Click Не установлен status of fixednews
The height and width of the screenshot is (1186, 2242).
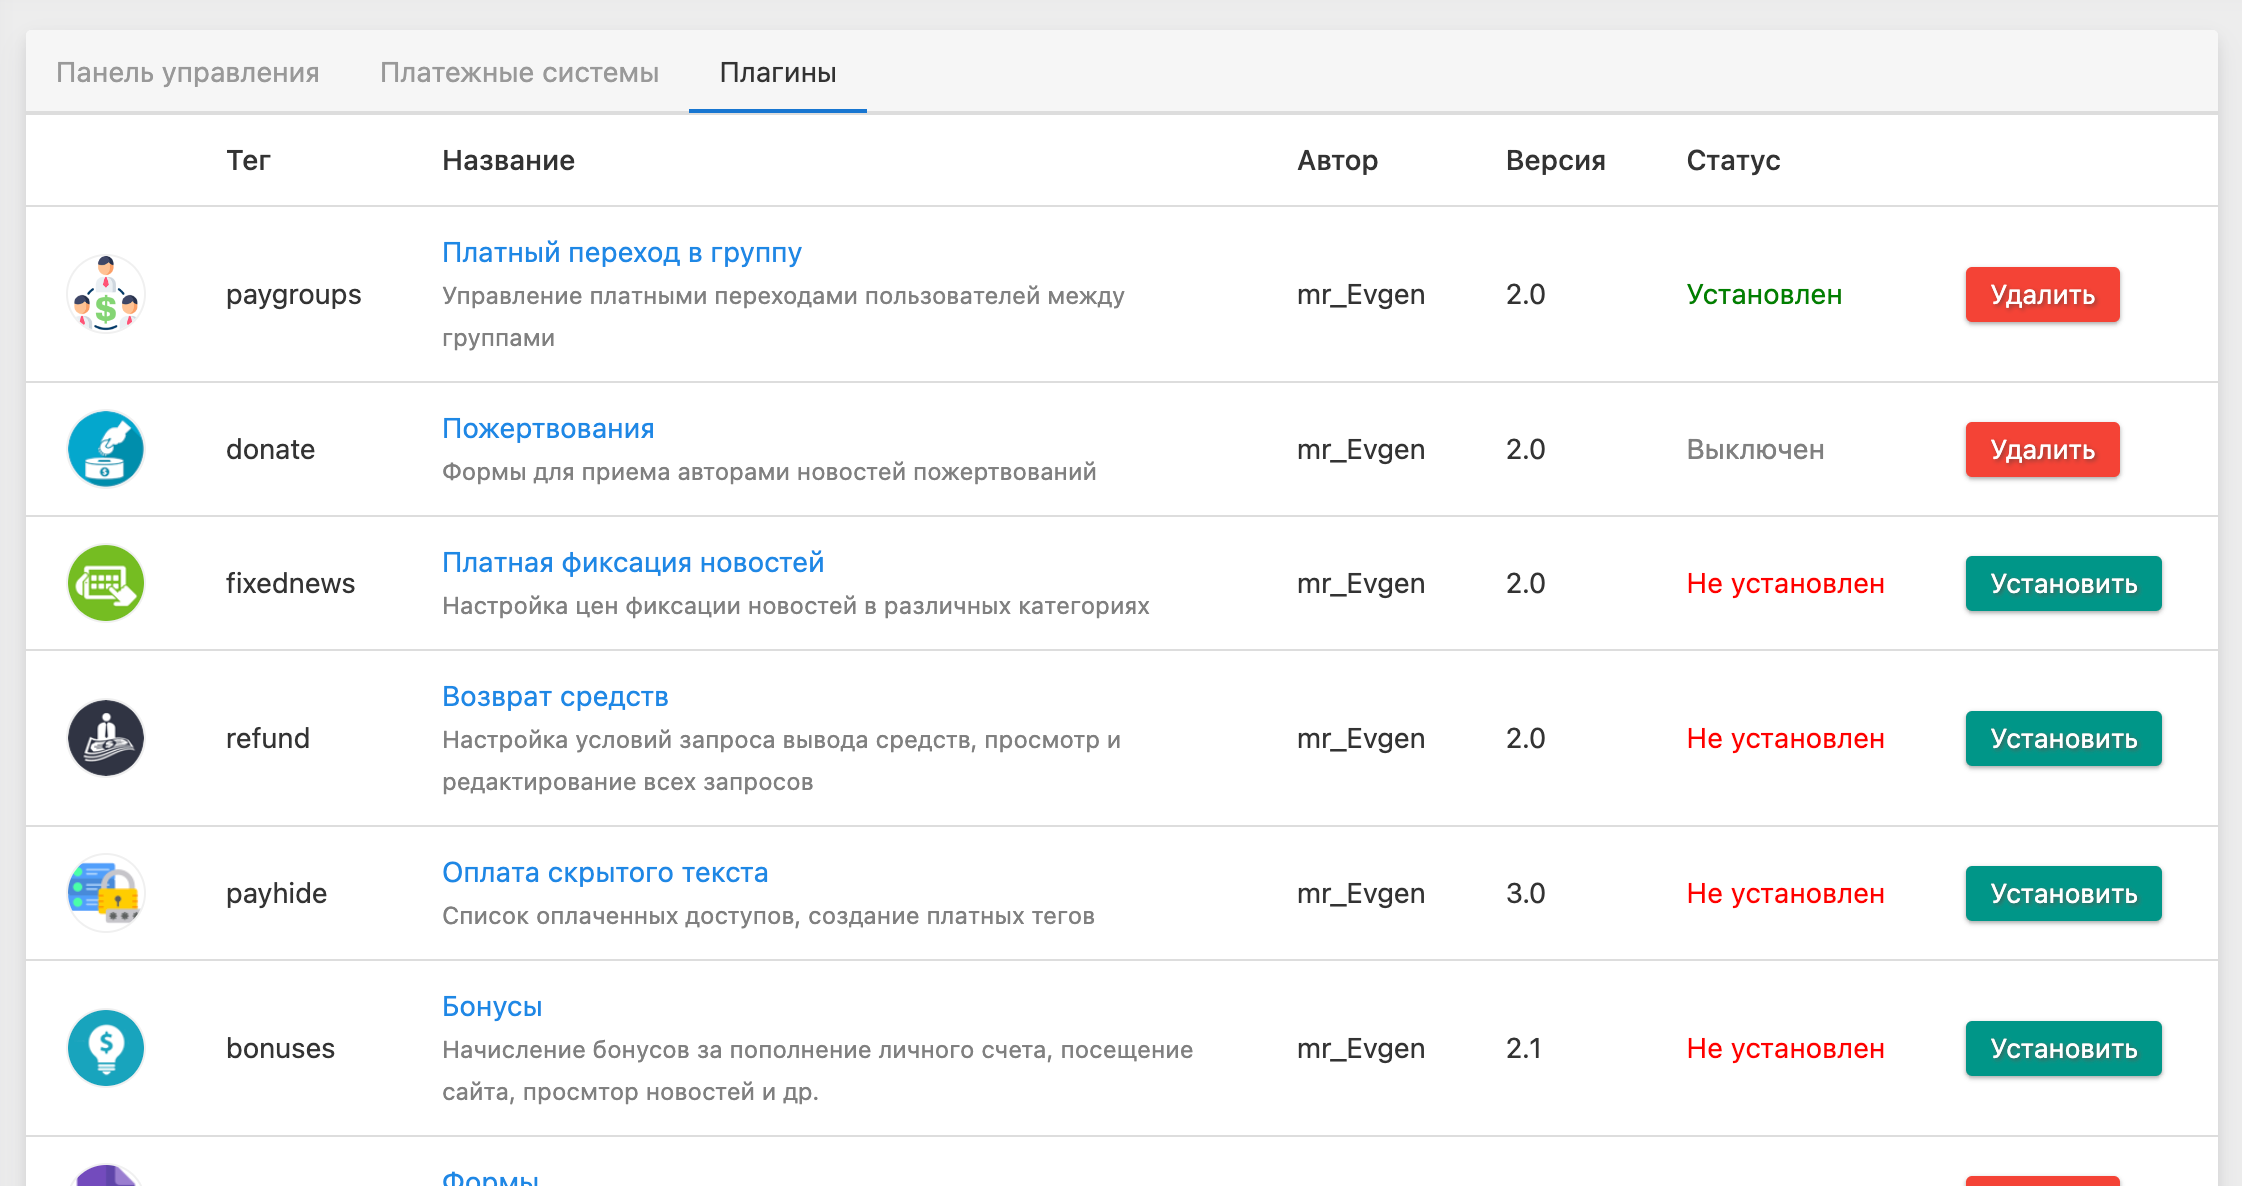point(1785,583)
